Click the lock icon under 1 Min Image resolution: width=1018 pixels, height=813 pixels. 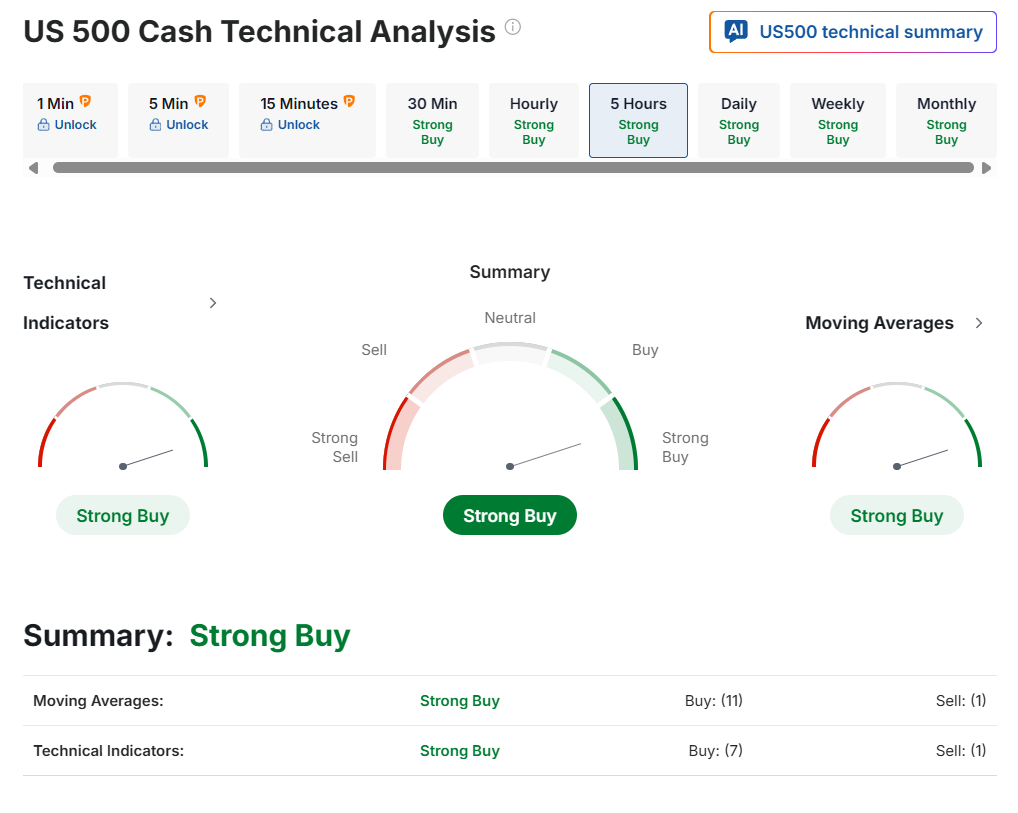44,125
